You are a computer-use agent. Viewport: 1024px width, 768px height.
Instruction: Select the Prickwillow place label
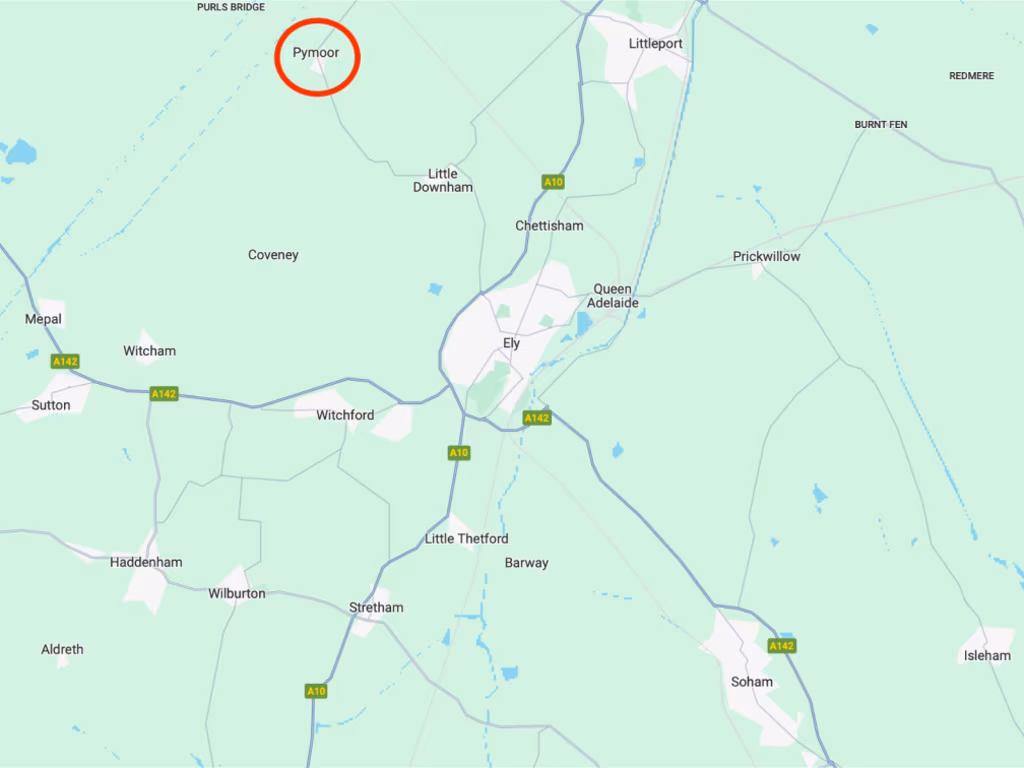(766, 256)
